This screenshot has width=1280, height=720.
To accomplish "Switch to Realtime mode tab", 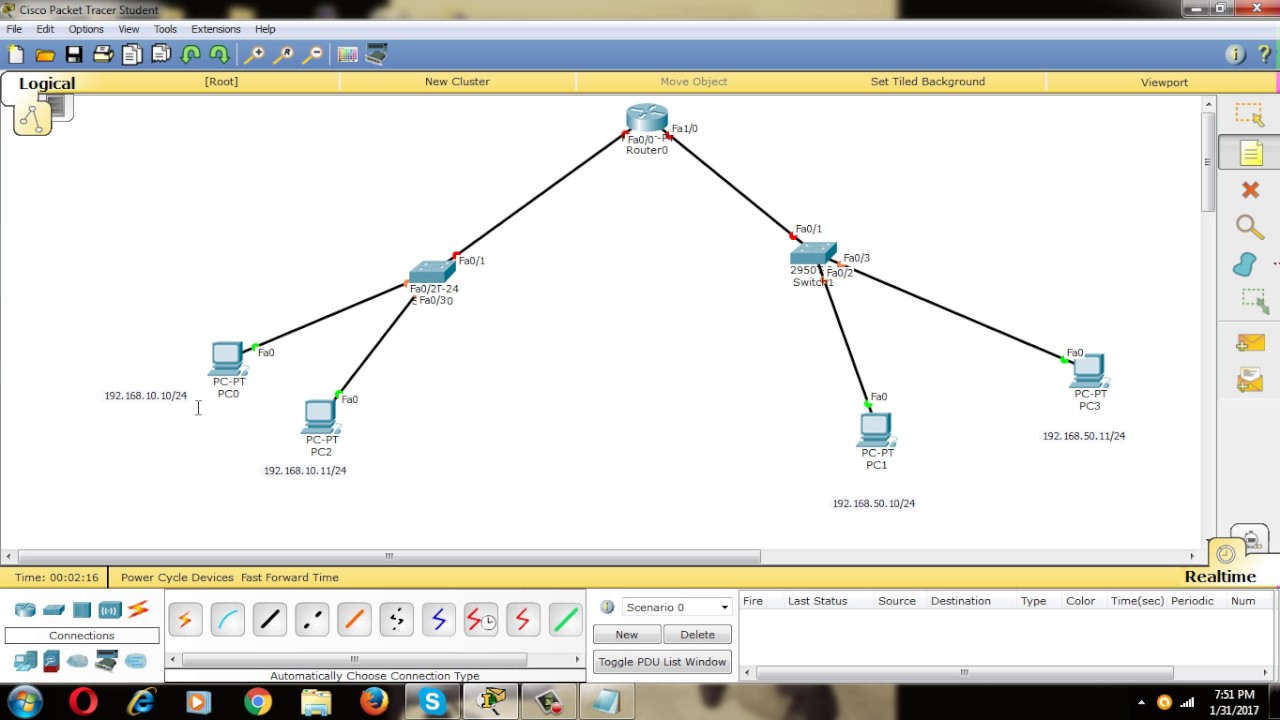I will click(x=1220, y=577).
